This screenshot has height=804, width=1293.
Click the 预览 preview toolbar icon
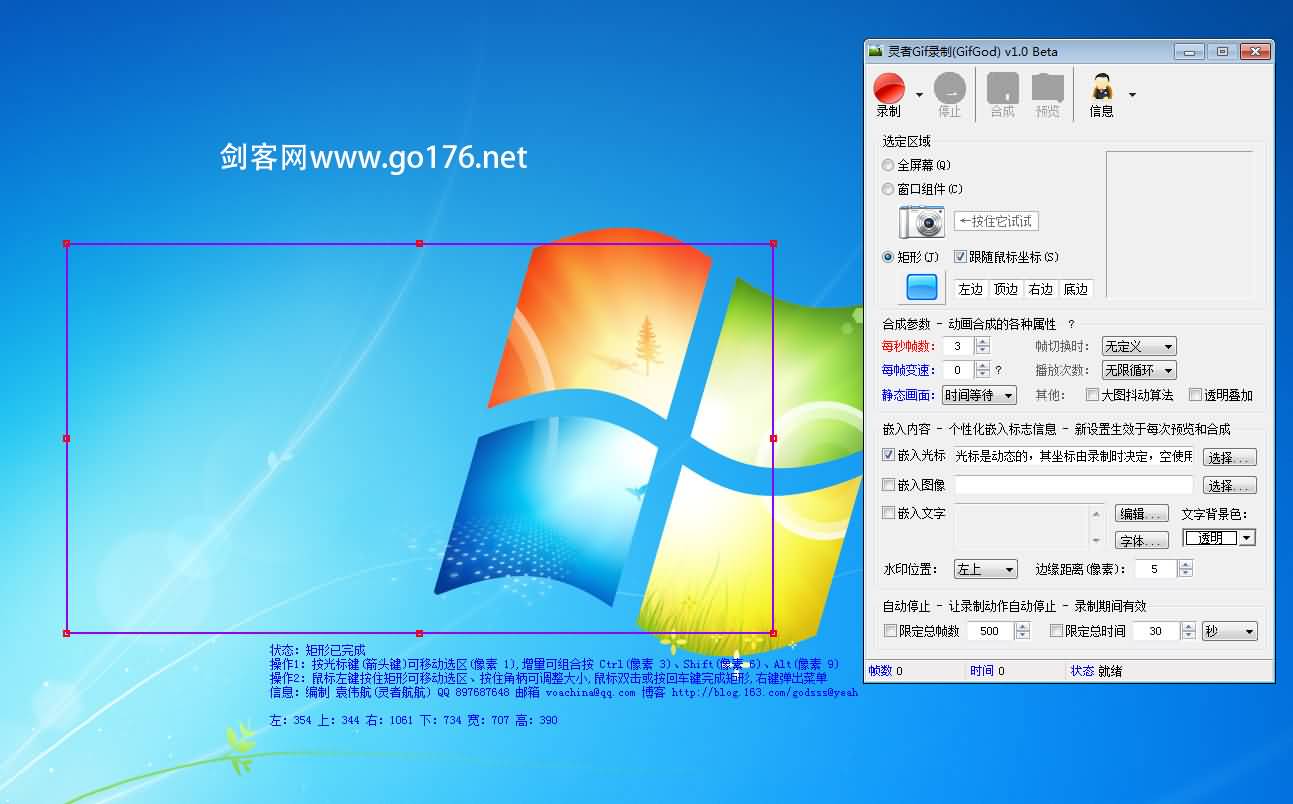click(x=1047, y=95)
